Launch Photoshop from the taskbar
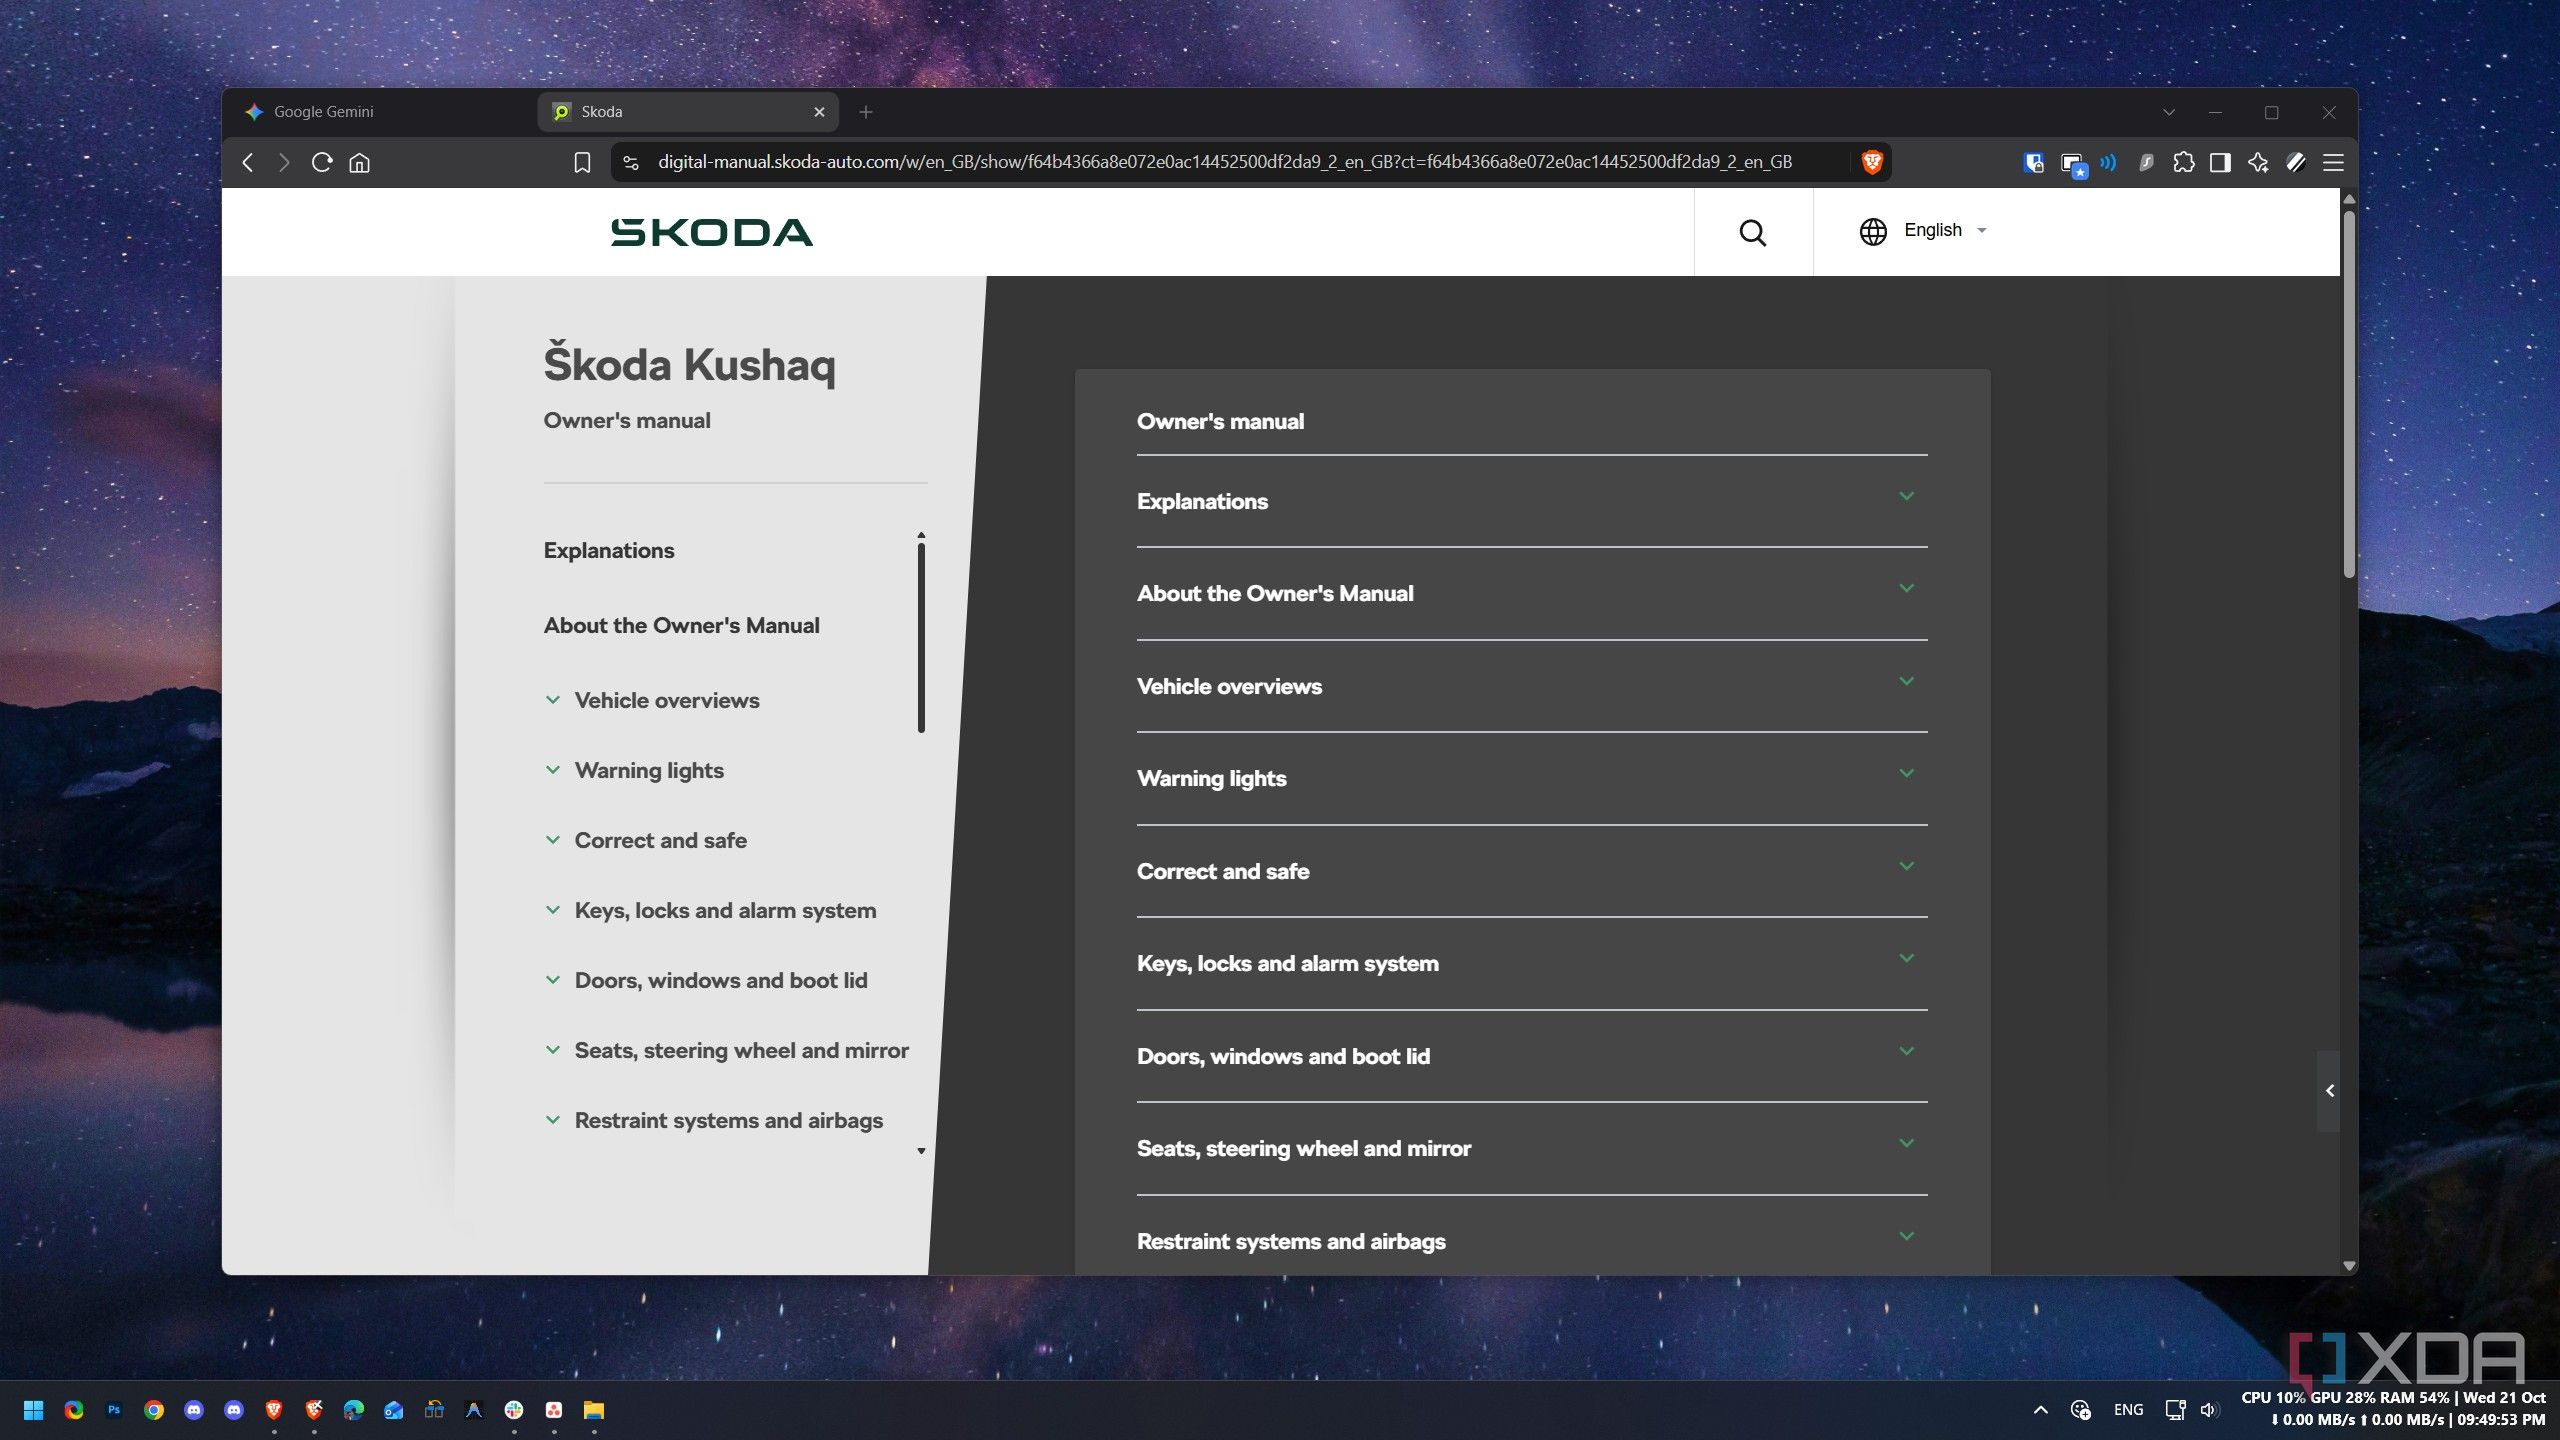The height and width of the screenshot is (1440, 2560). (x=114, y=1410)
